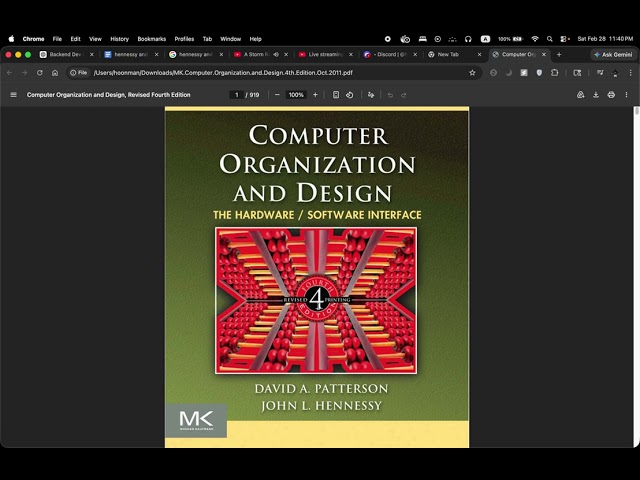Click the PDF title Computer Organization and Design
The image size is (640, 480).
(x=109, y=95)
